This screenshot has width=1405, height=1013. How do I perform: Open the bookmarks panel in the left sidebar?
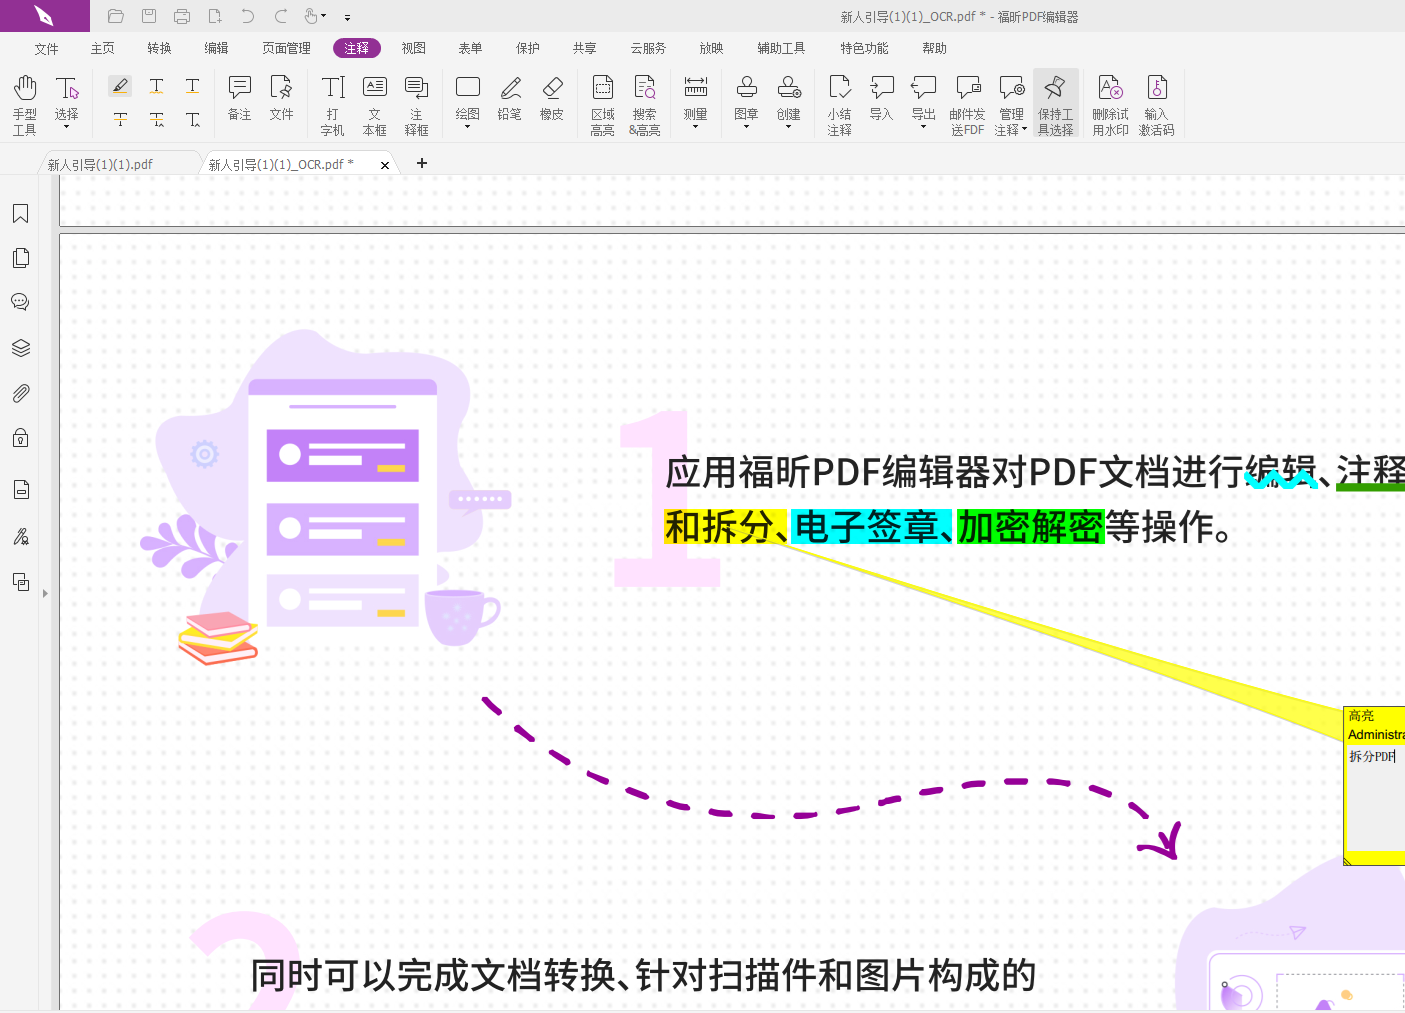tap(20, 213)
